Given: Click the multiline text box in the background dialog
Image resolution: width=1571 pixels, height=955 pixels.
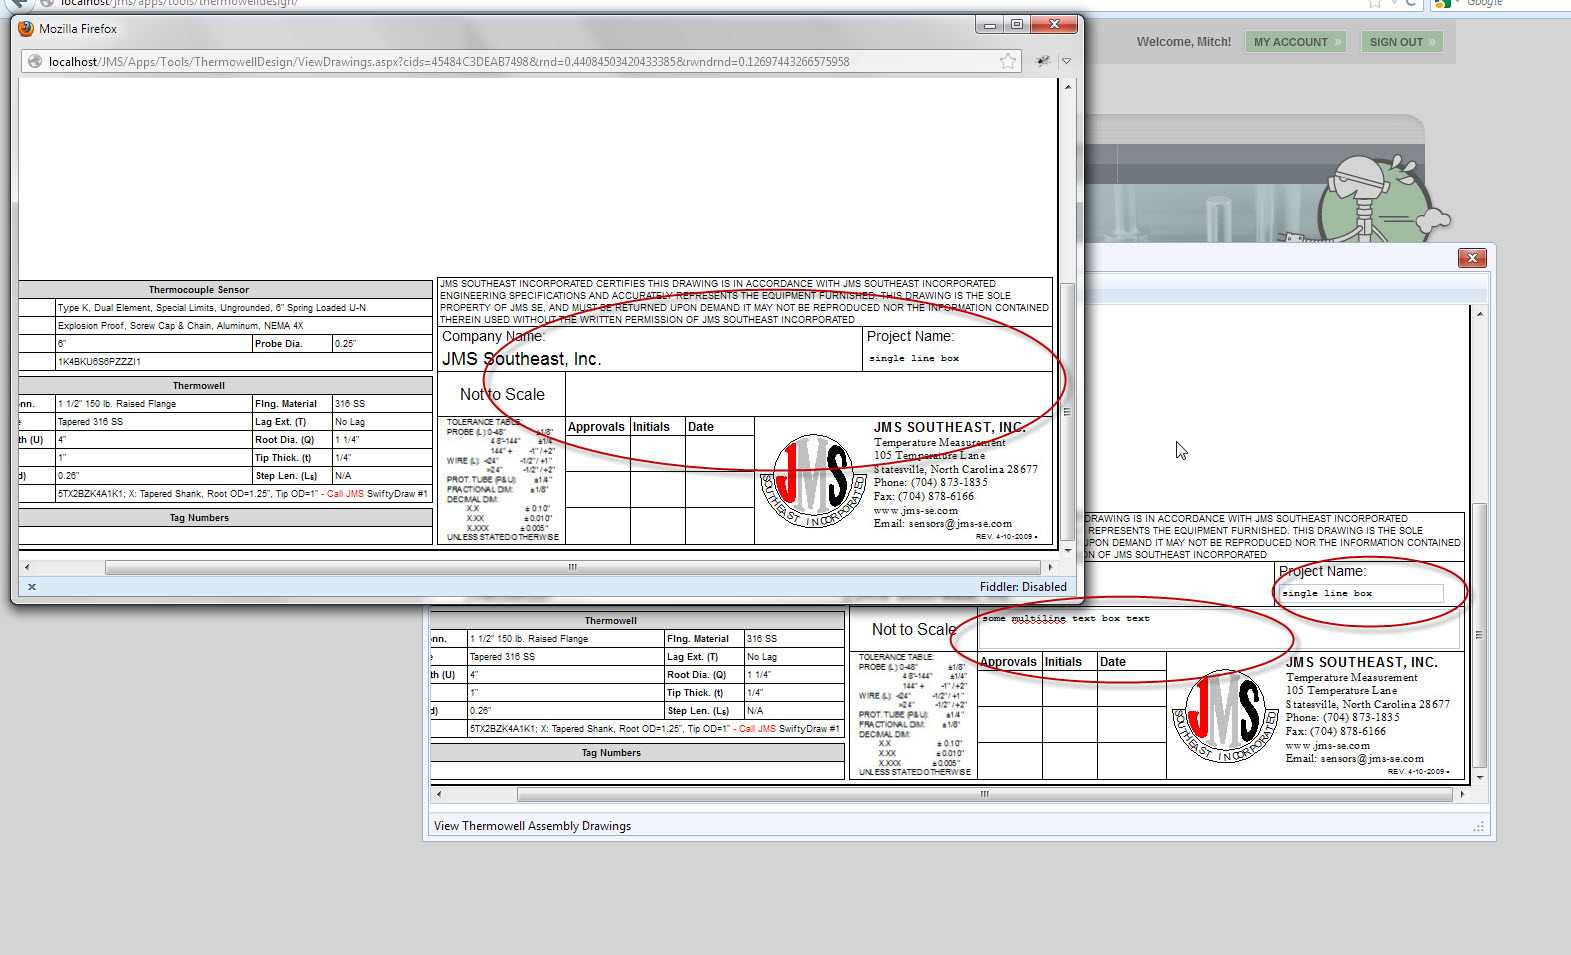Looking at the screenshot, I should [x=1219, y=628].
